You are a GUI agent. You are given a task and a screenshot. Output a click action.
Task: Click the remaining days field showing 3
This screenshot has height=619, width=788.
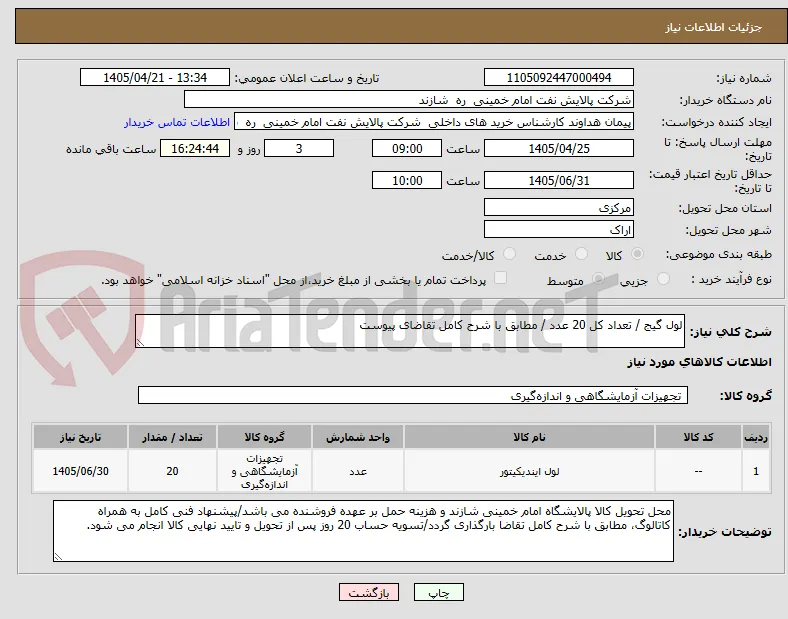(x=299, y=148)
